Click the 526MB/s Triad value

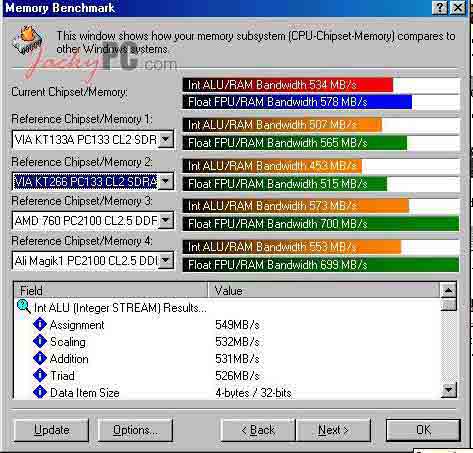point(237,376)
